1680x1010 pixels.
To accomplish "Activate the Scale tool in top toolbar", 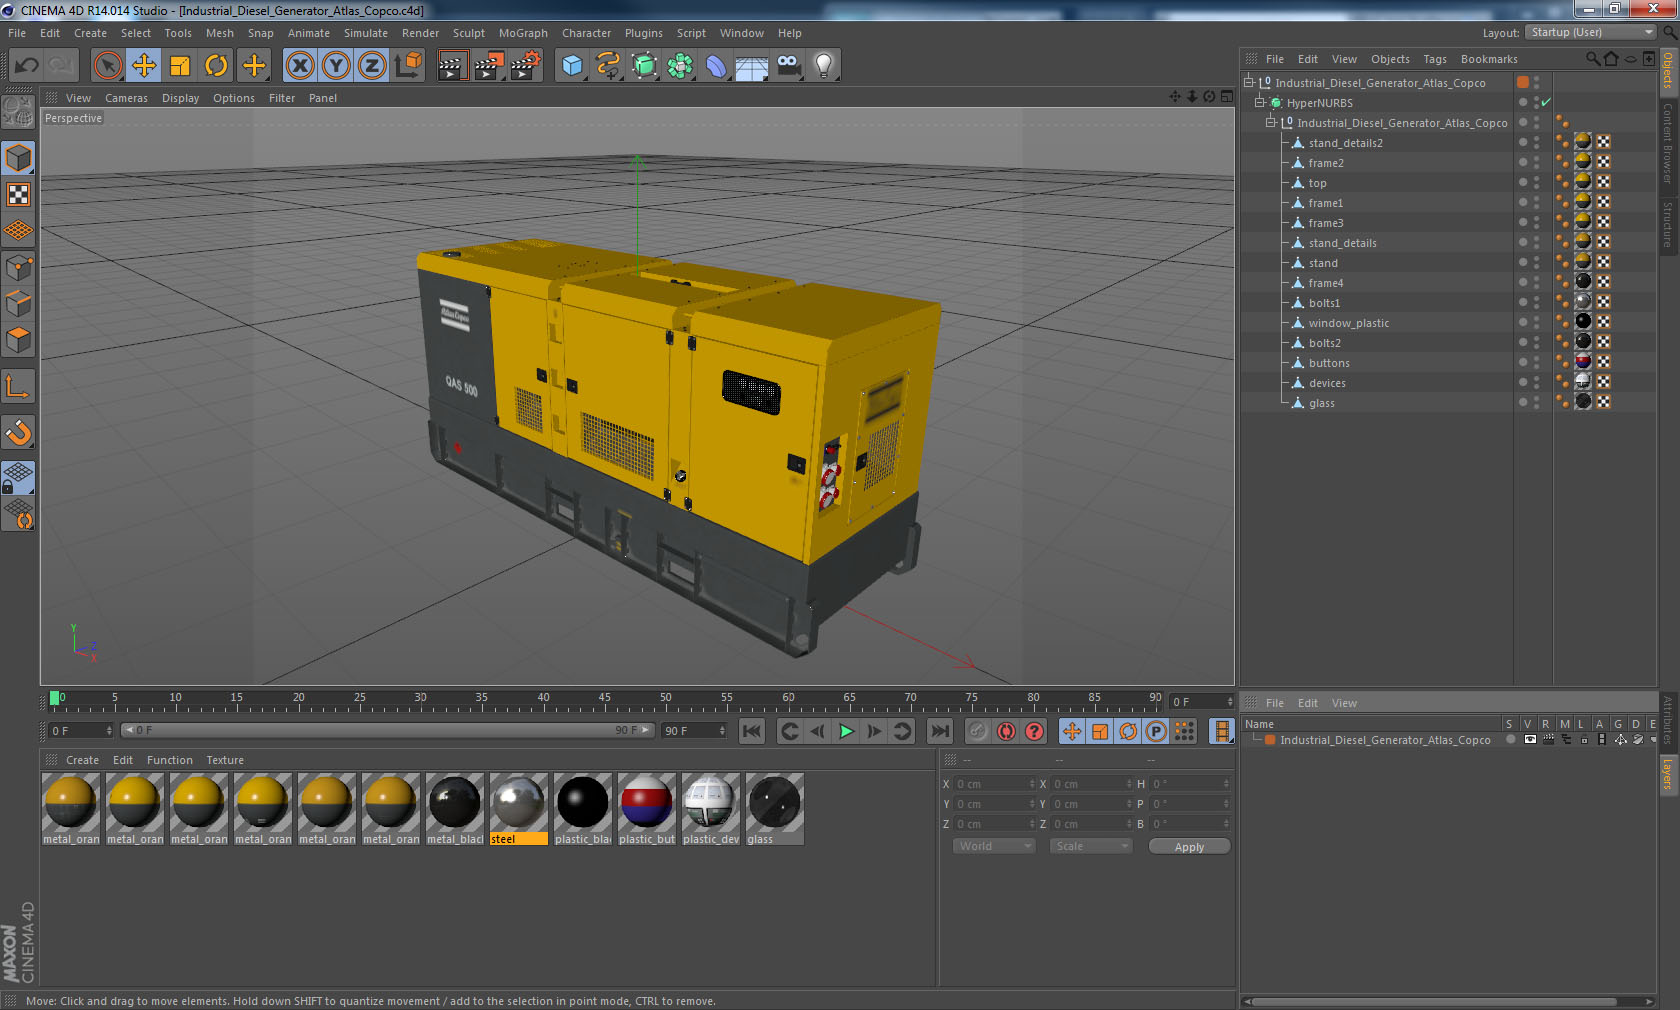I will [180, 66].
